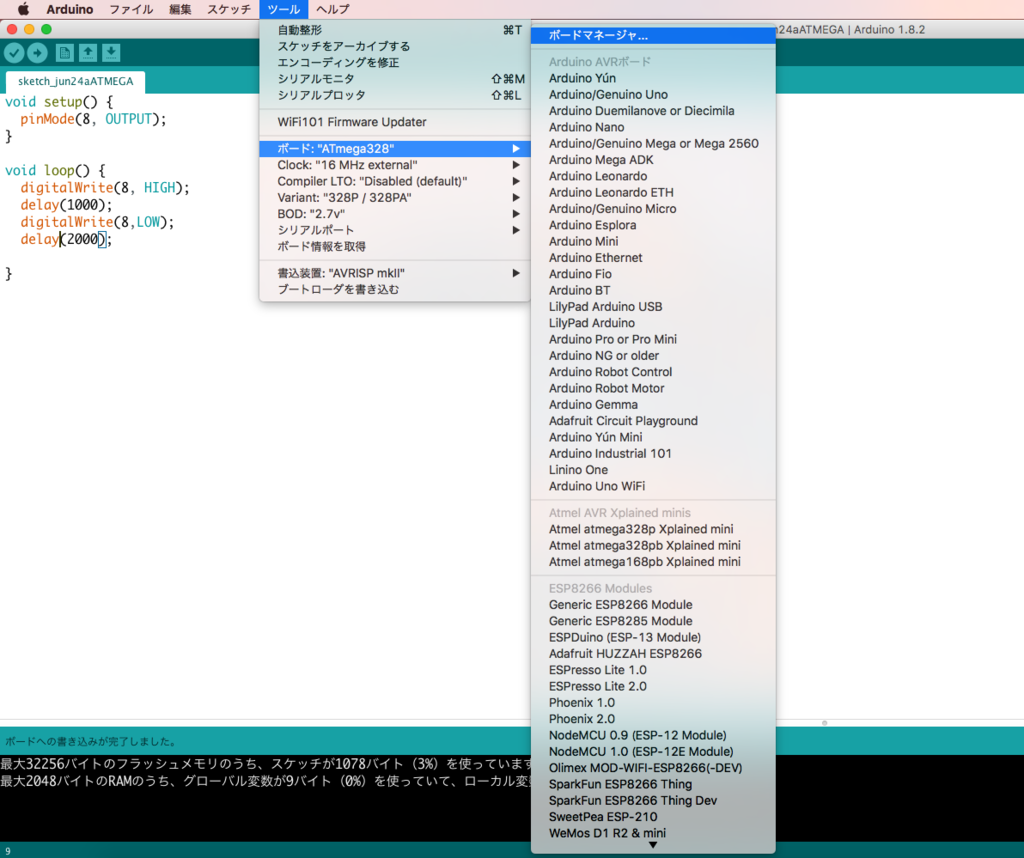The image size is (1024, 858).
Task: Open the ヘルプ menu
Action: [x=332, y=9]
